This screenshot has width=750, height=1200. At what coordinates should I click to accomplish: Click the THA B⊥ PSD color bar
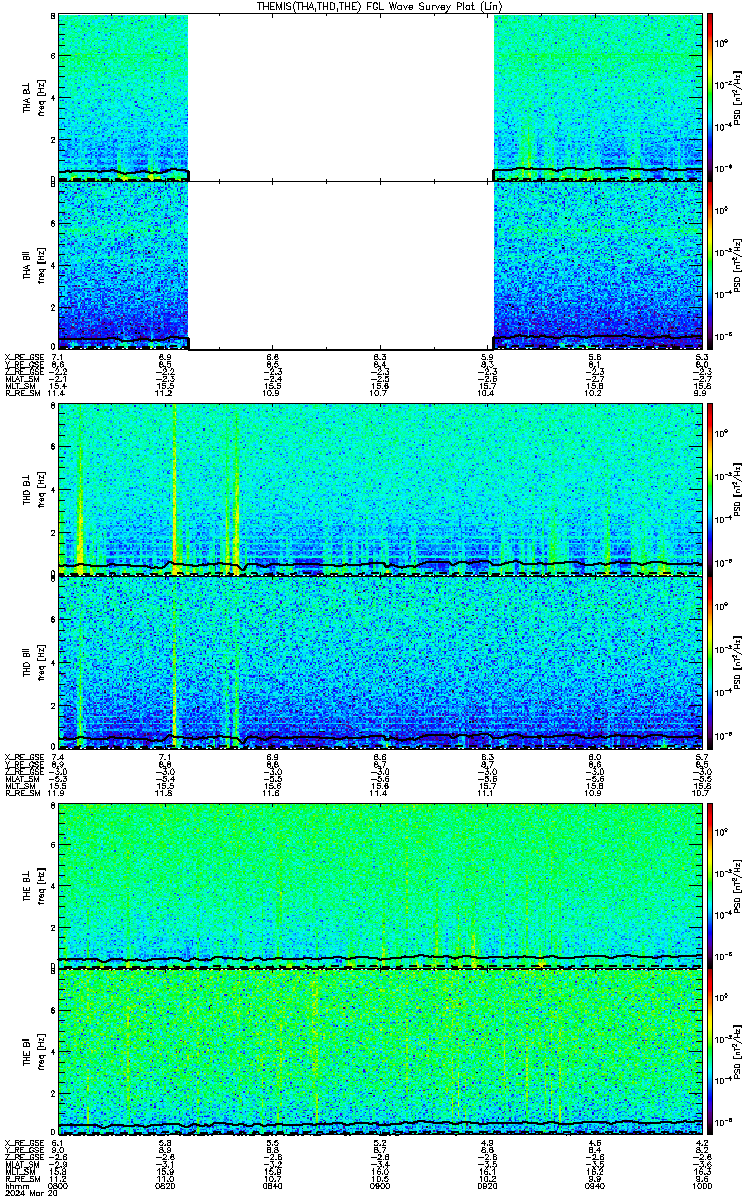click(712, 97)
